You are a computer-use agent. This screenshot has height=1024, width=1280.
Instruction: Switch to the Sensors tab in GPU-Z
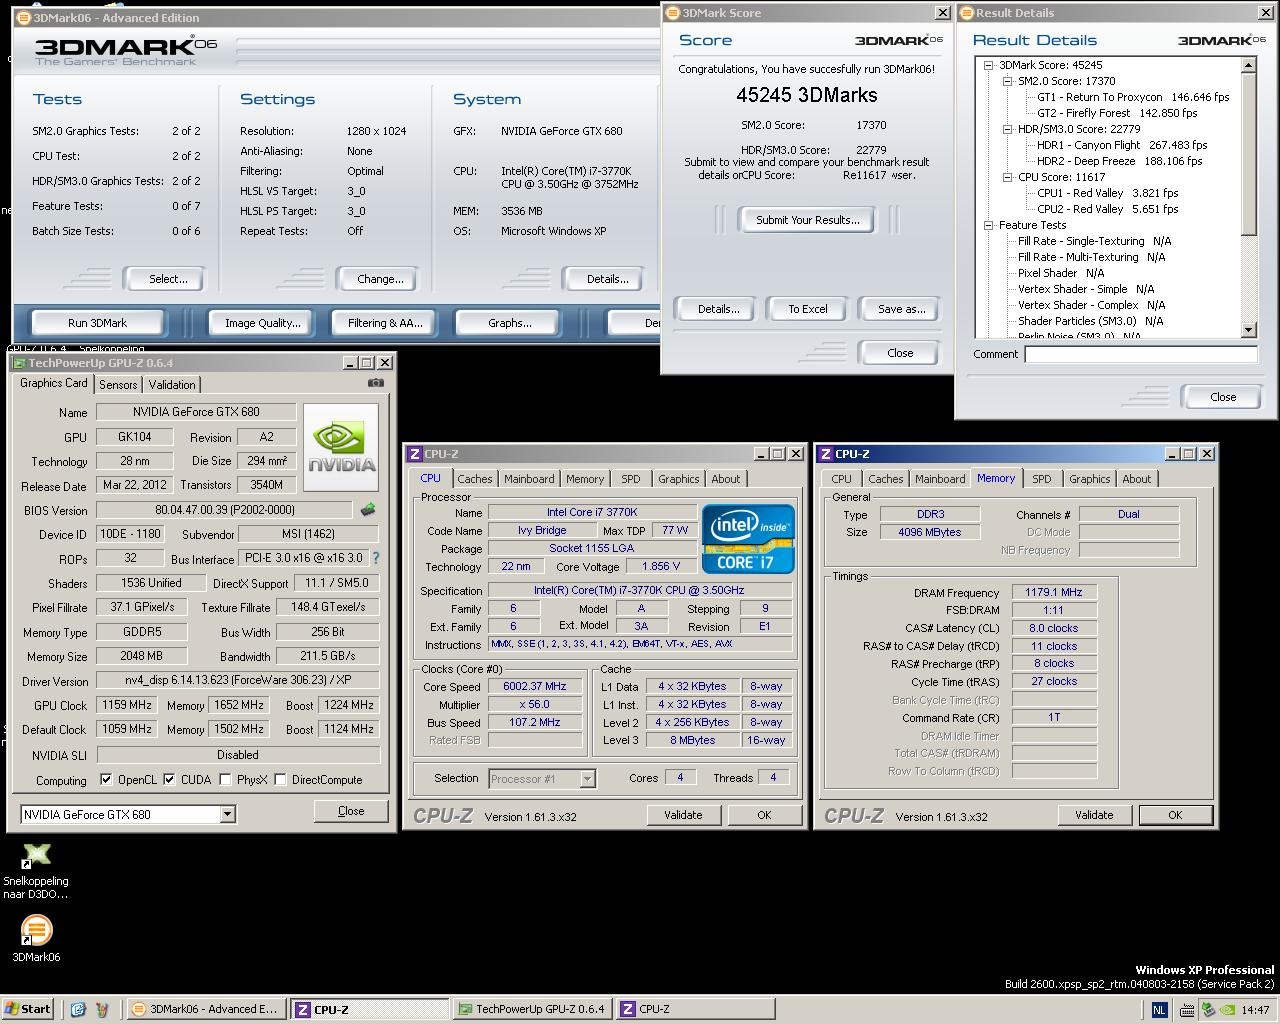tap(118, 385)
